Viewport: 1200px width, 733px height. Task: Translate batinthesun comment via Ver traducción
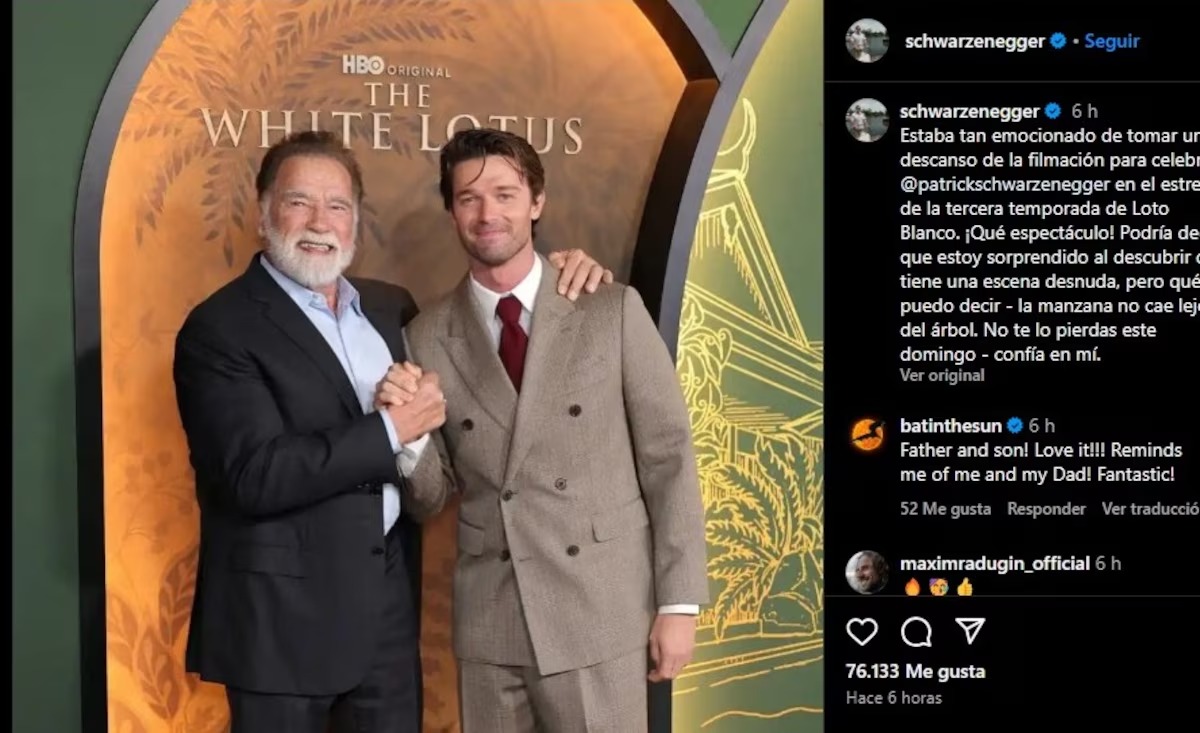pyautogui.click(x=1151, y=509)
